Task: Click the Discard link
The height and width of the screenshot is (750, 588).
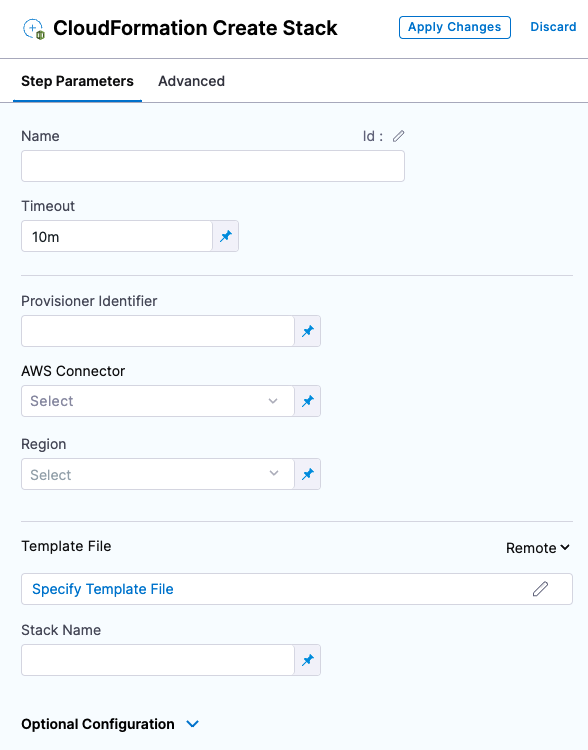Action: click(x=553, y=27)
